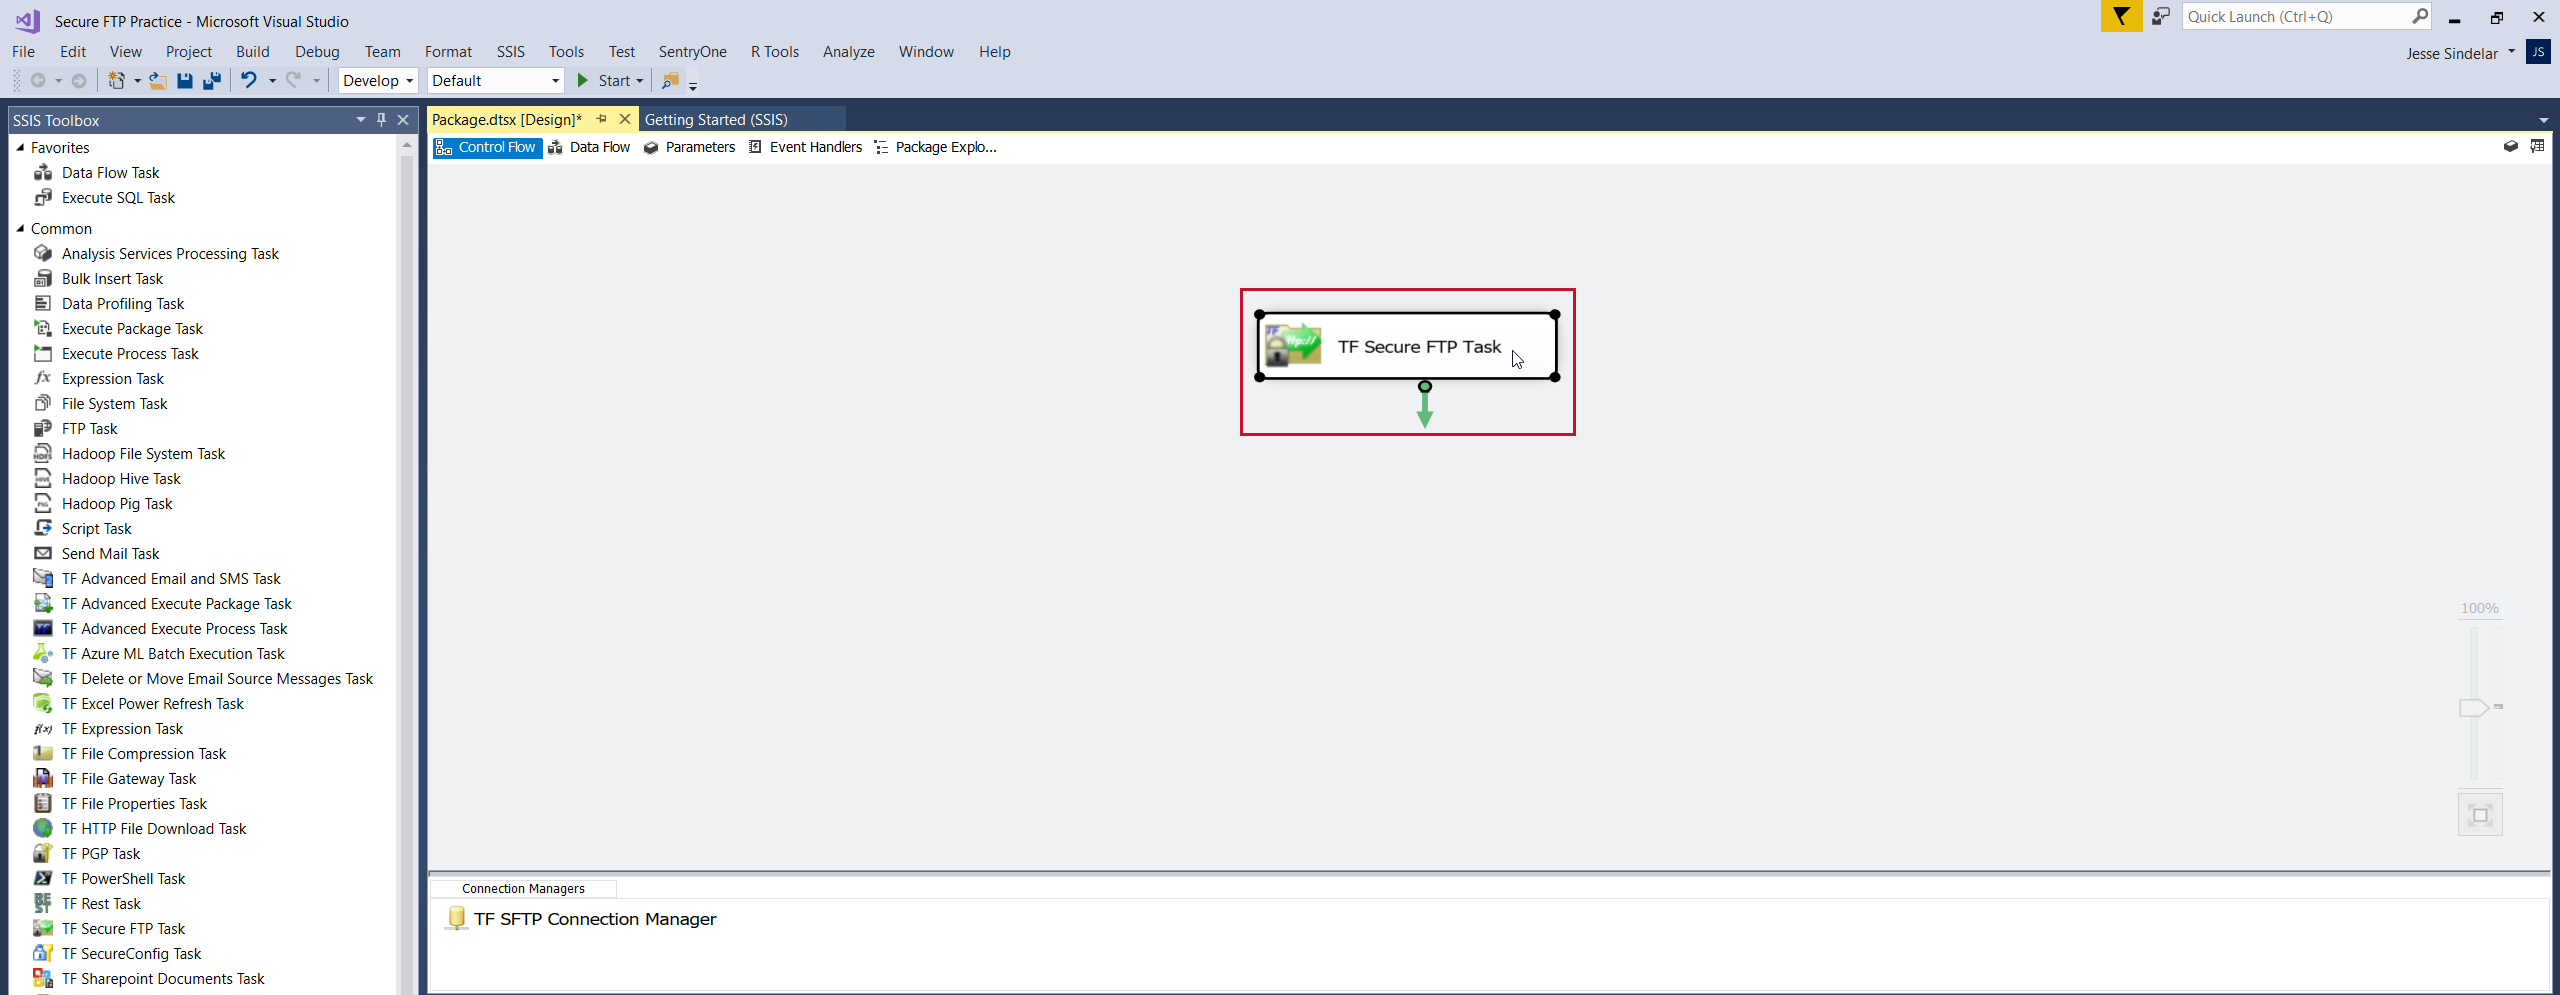2560x995 pixels.
Task: Switch to the Data Flow tab
Action: pyautogui.click(x=600, y=147)
